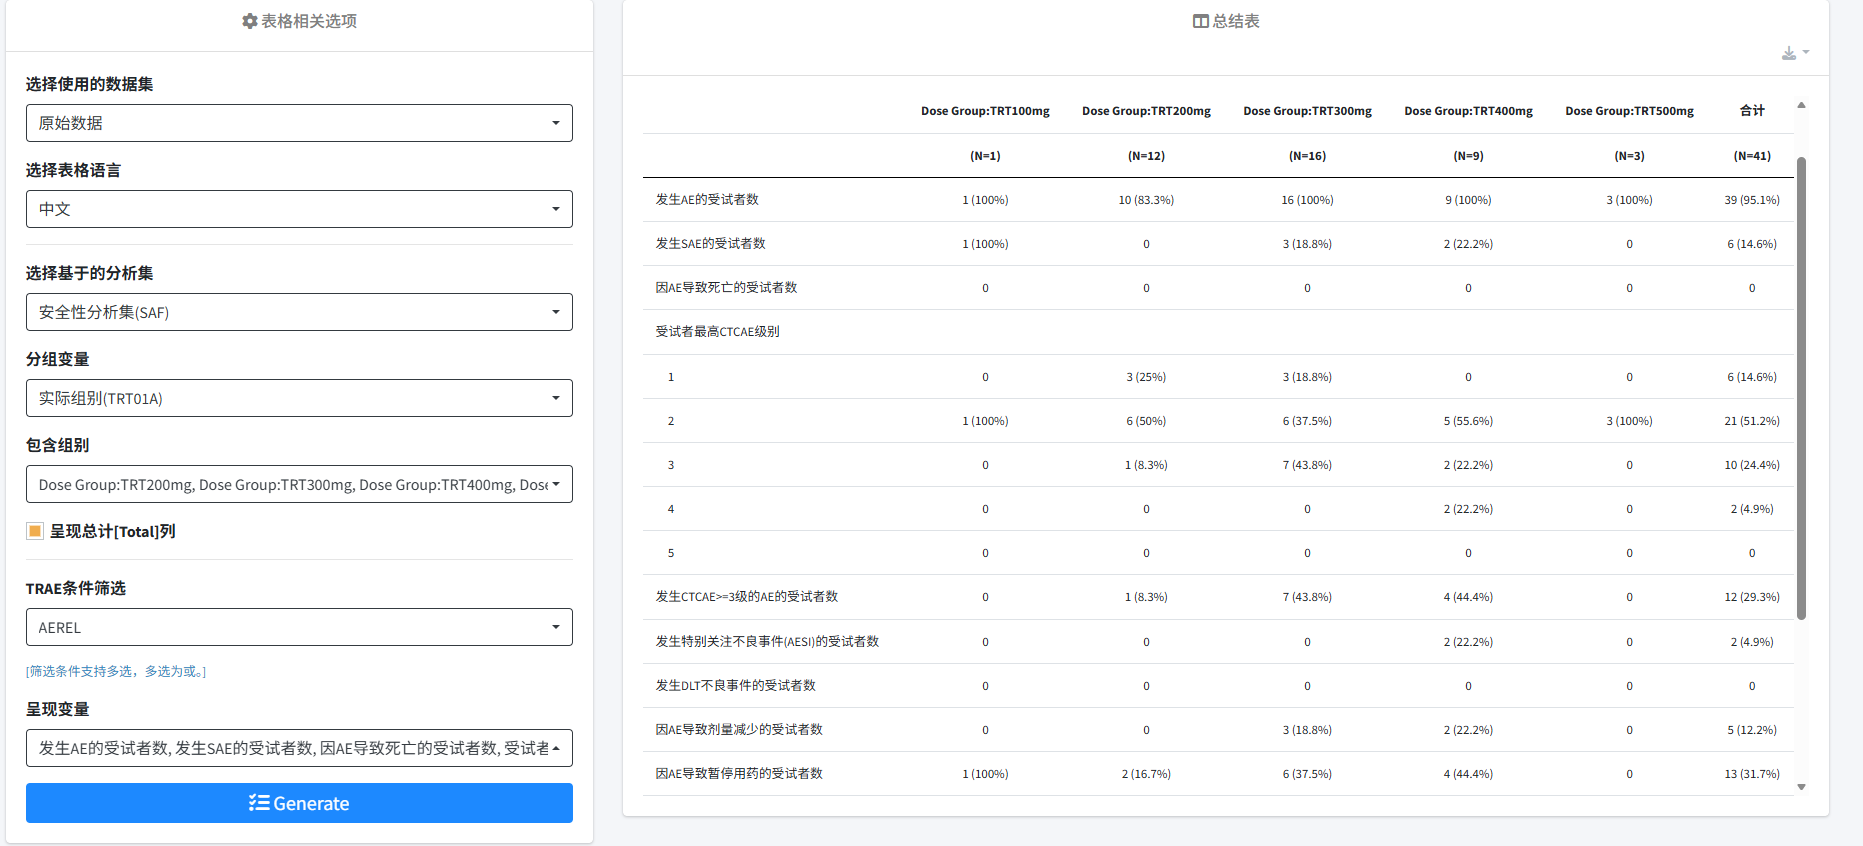Click the 合计 column header
The image size is (1863, 846).
(1751, 111)
